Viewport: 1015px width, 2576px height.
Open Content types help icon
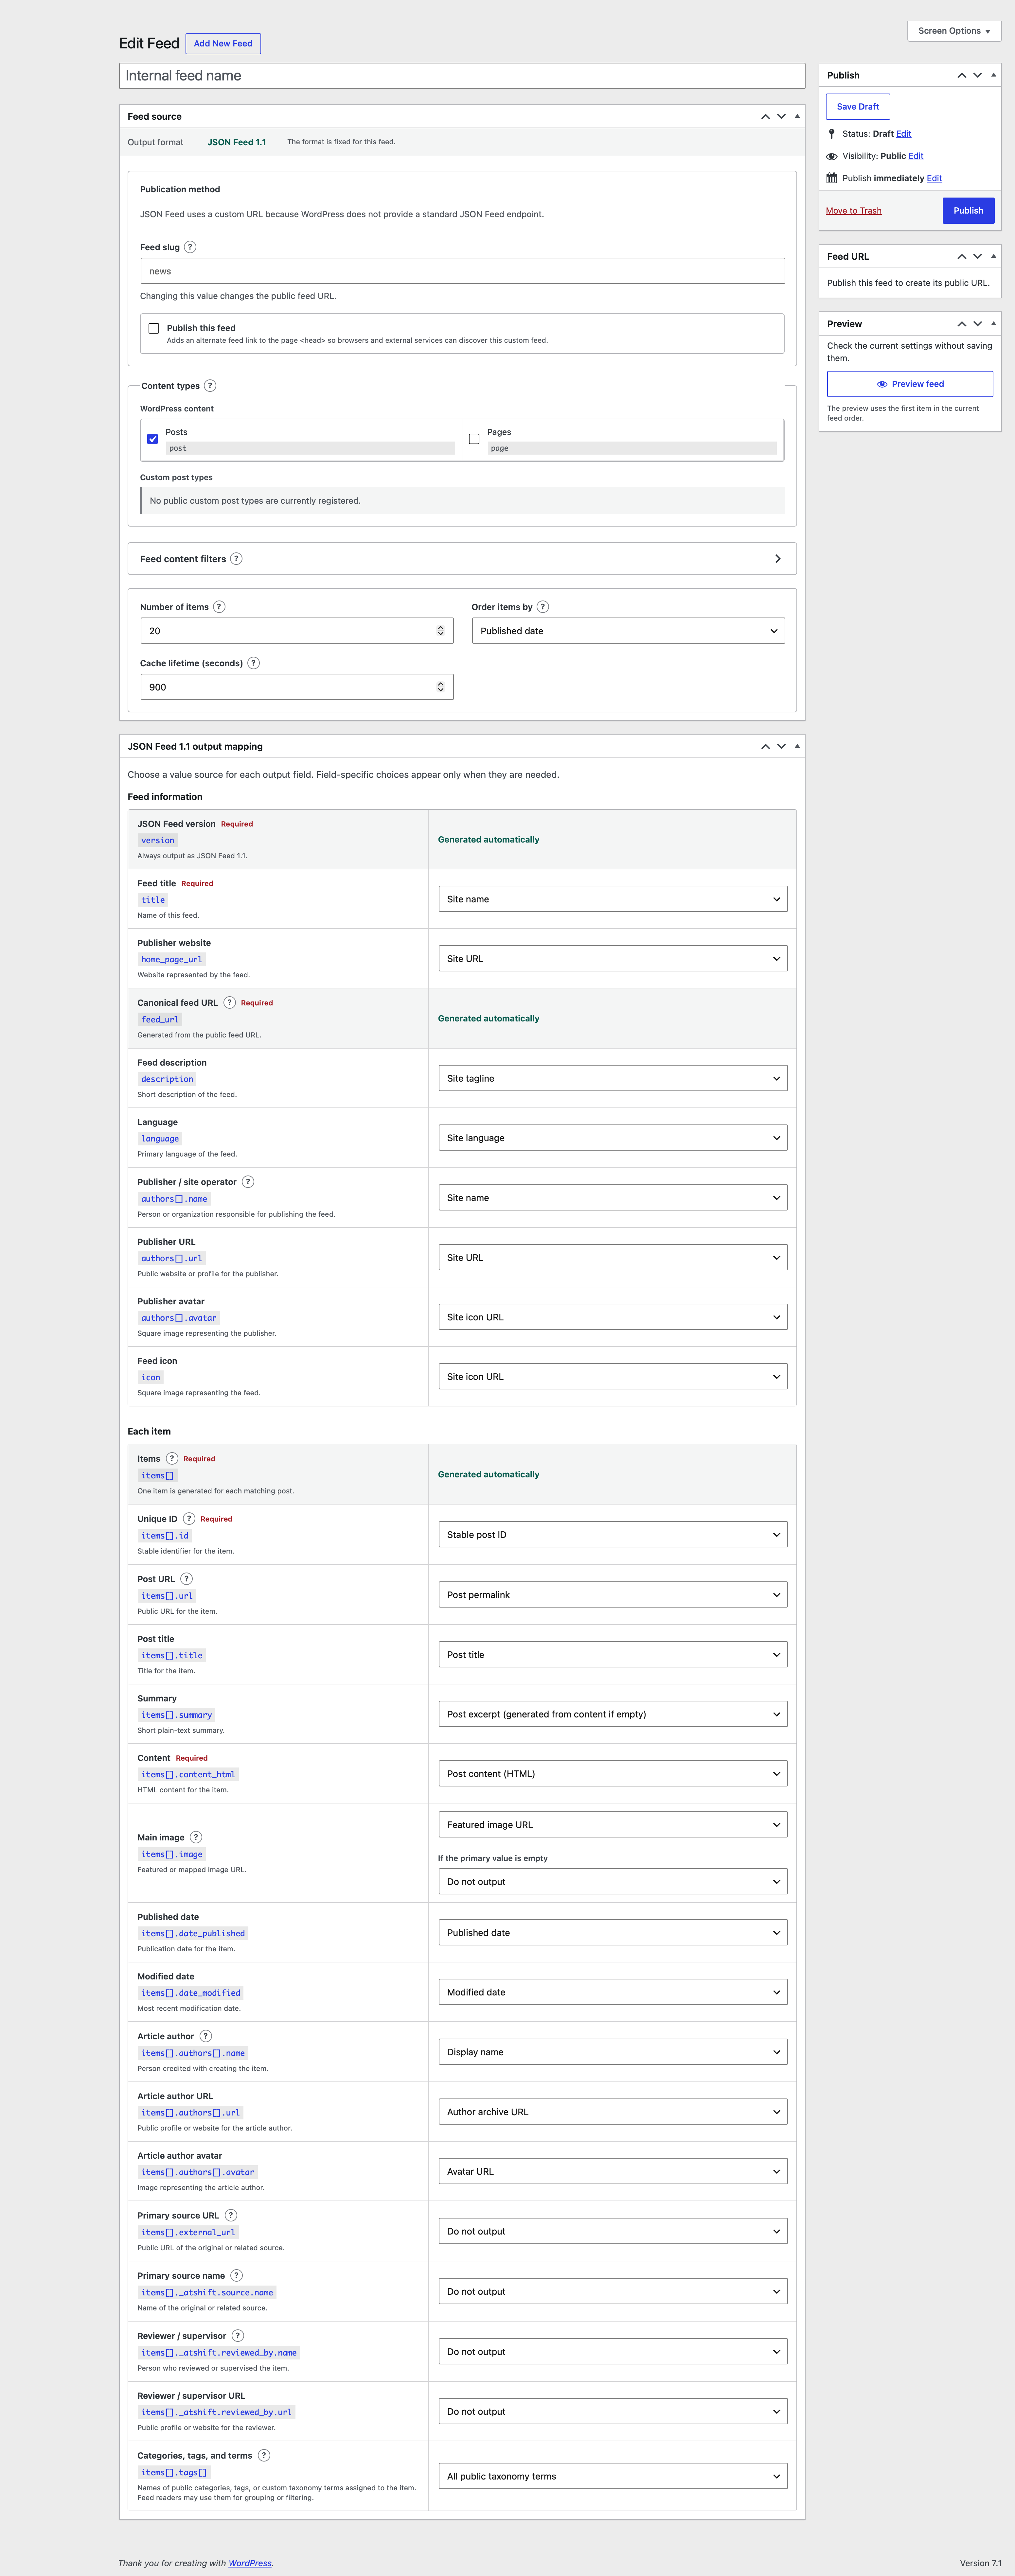click(x=210, y=386)
